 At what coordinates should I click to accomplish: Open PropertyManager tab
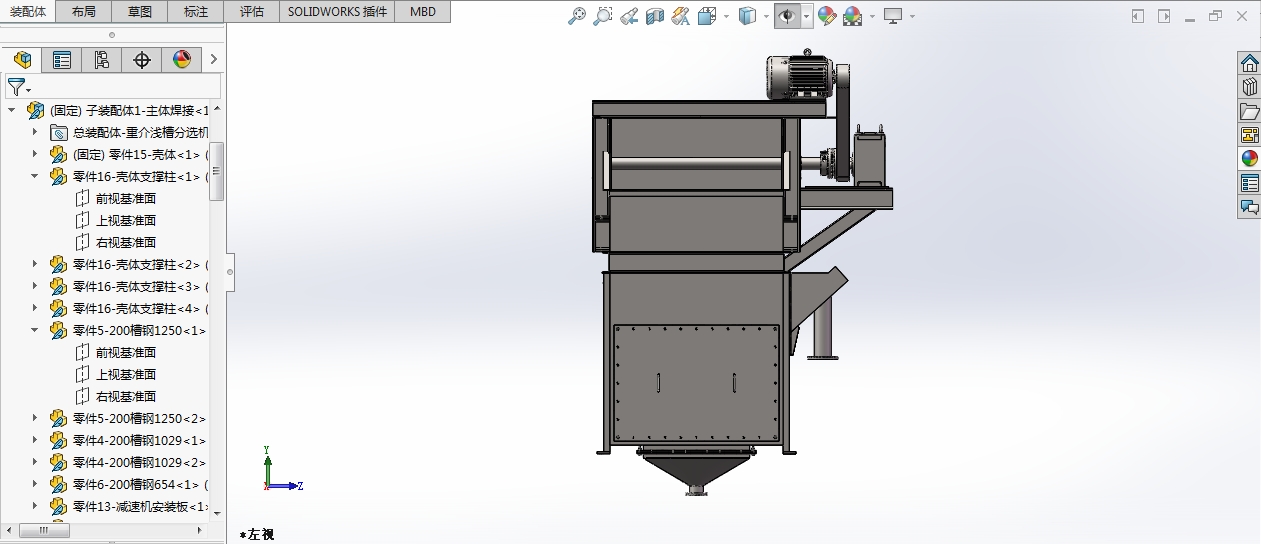pyautogui.click(x=62, y=60)
